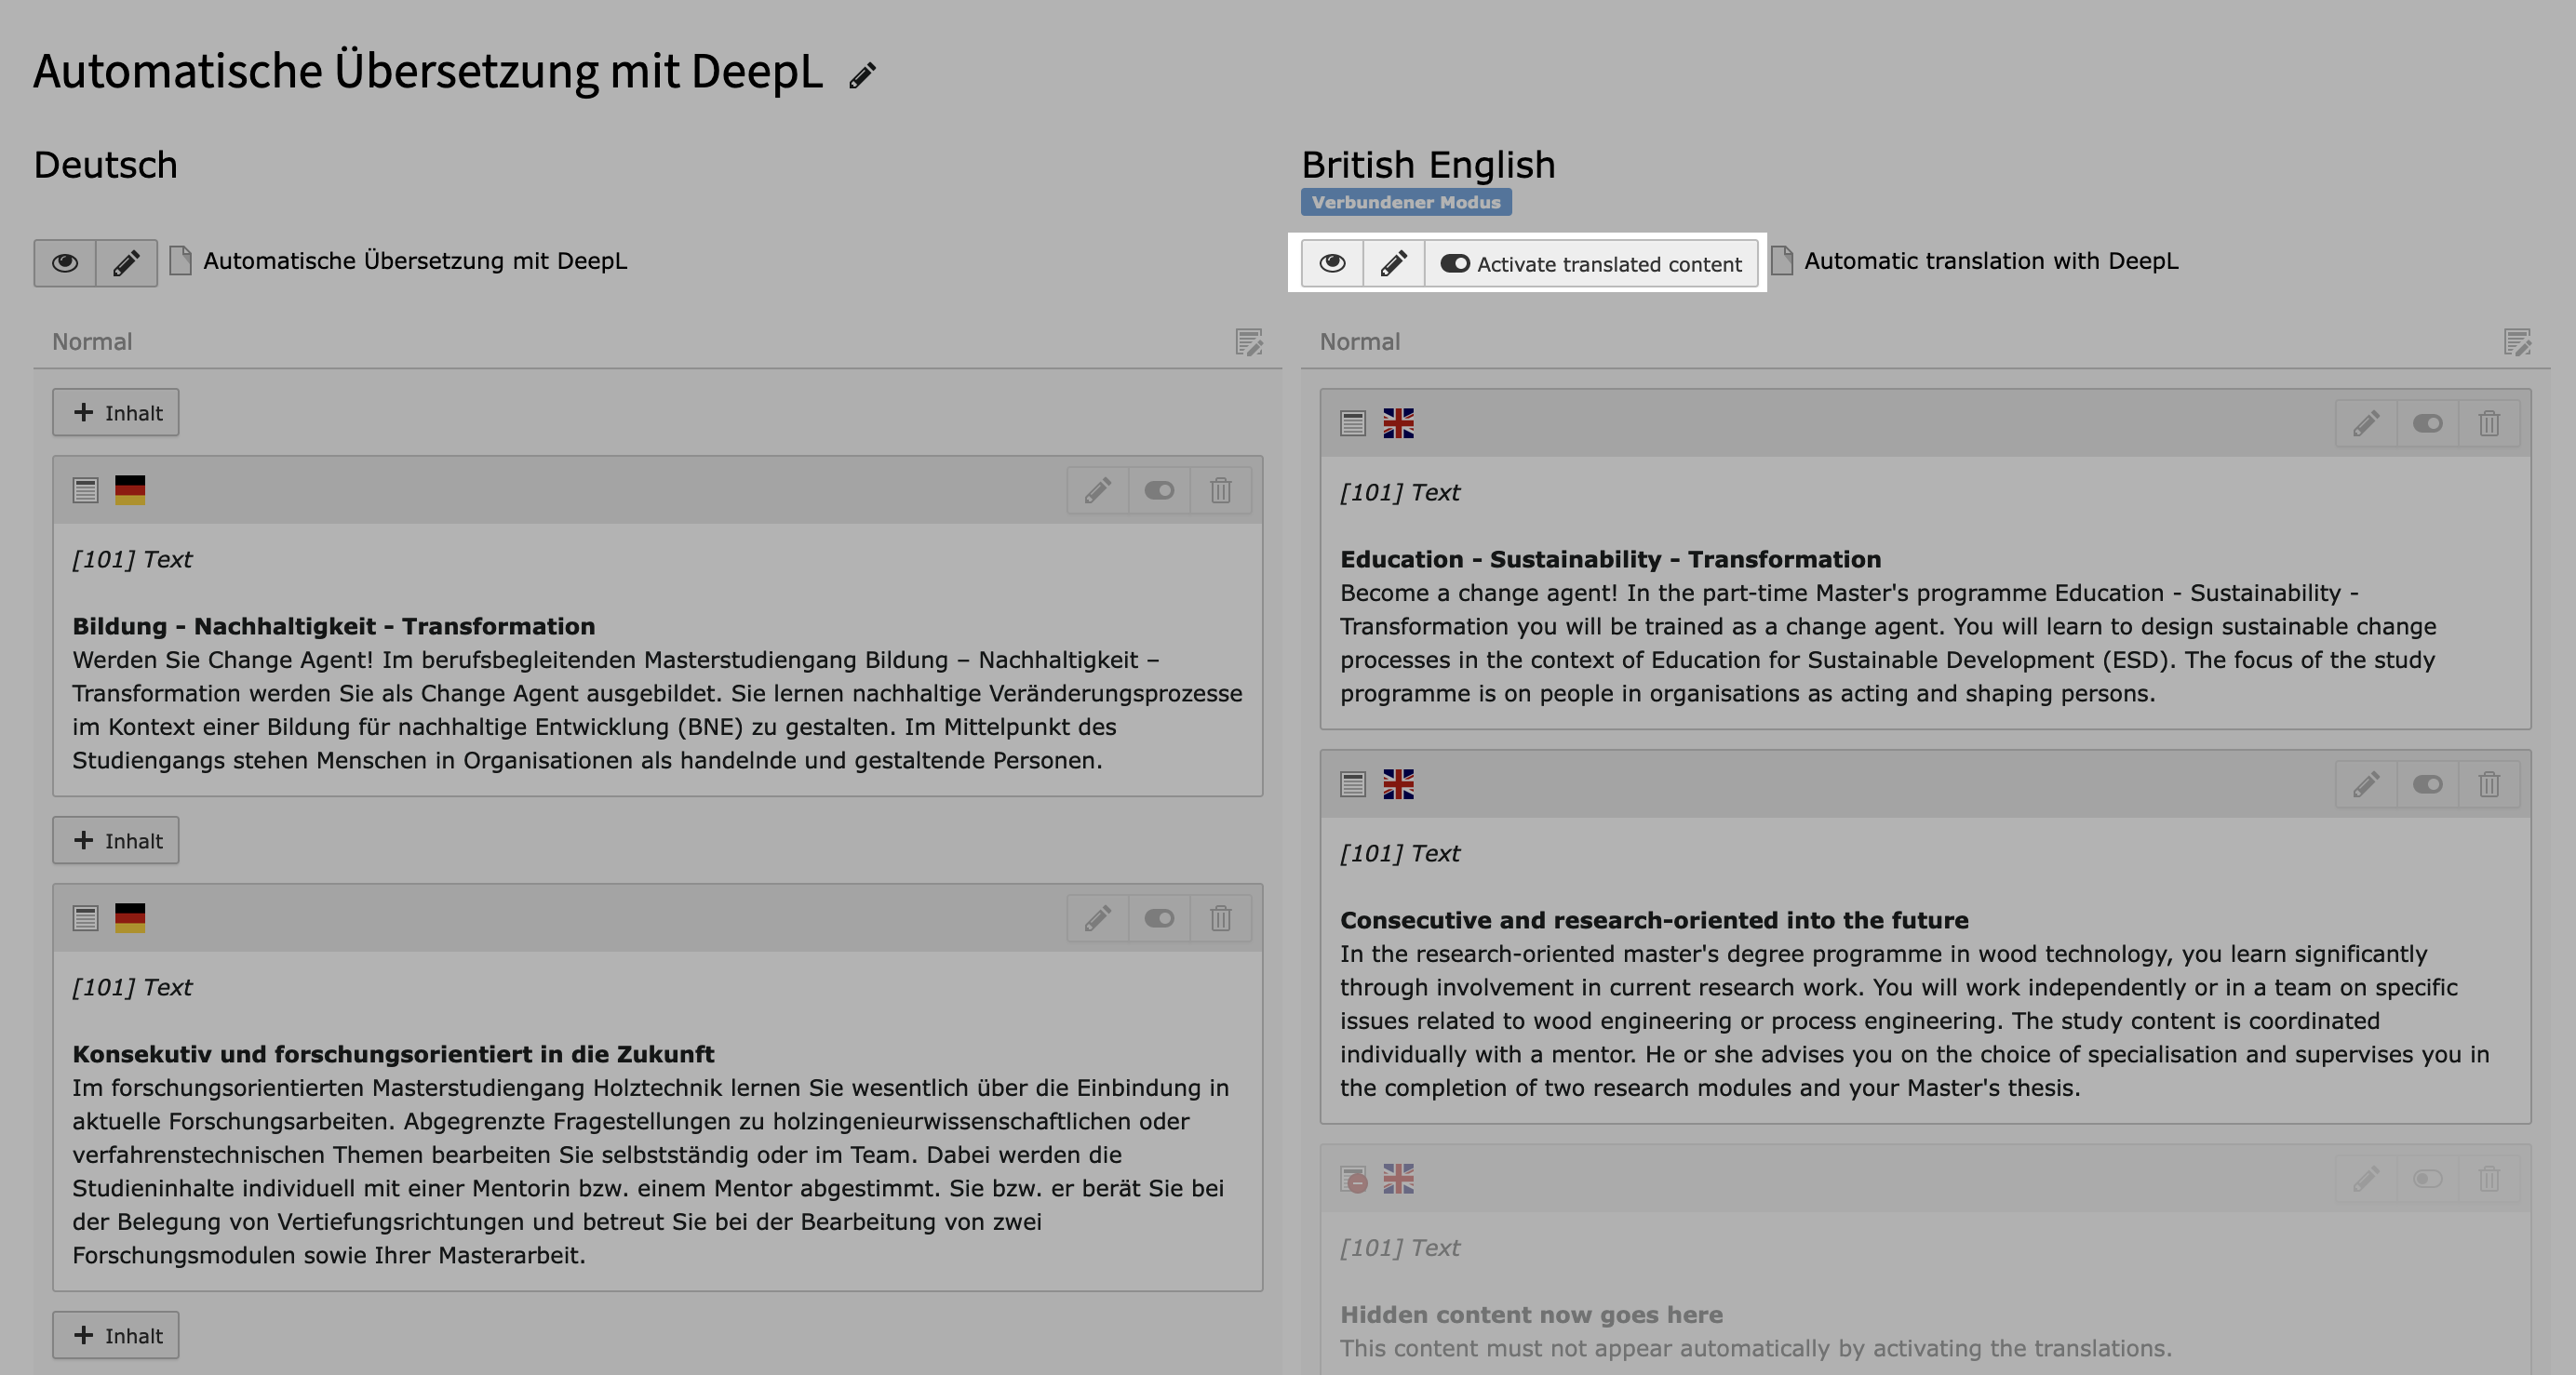Click the content type icon on the hidden English element
The height and width of the screenshot is (1375, 2576).
1352,1180
